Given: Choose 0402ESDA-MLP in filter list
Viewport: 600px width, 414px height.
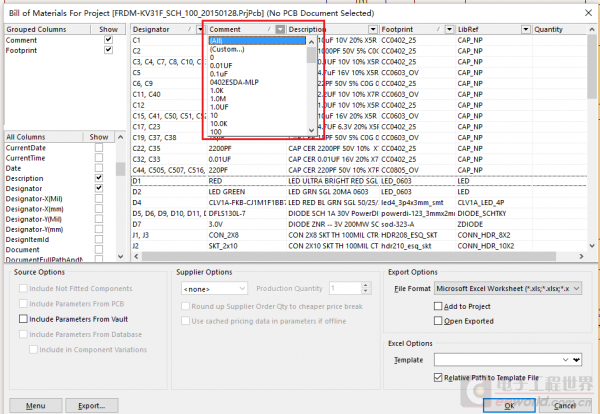Looking at the screenshot, I should (234, 82).
